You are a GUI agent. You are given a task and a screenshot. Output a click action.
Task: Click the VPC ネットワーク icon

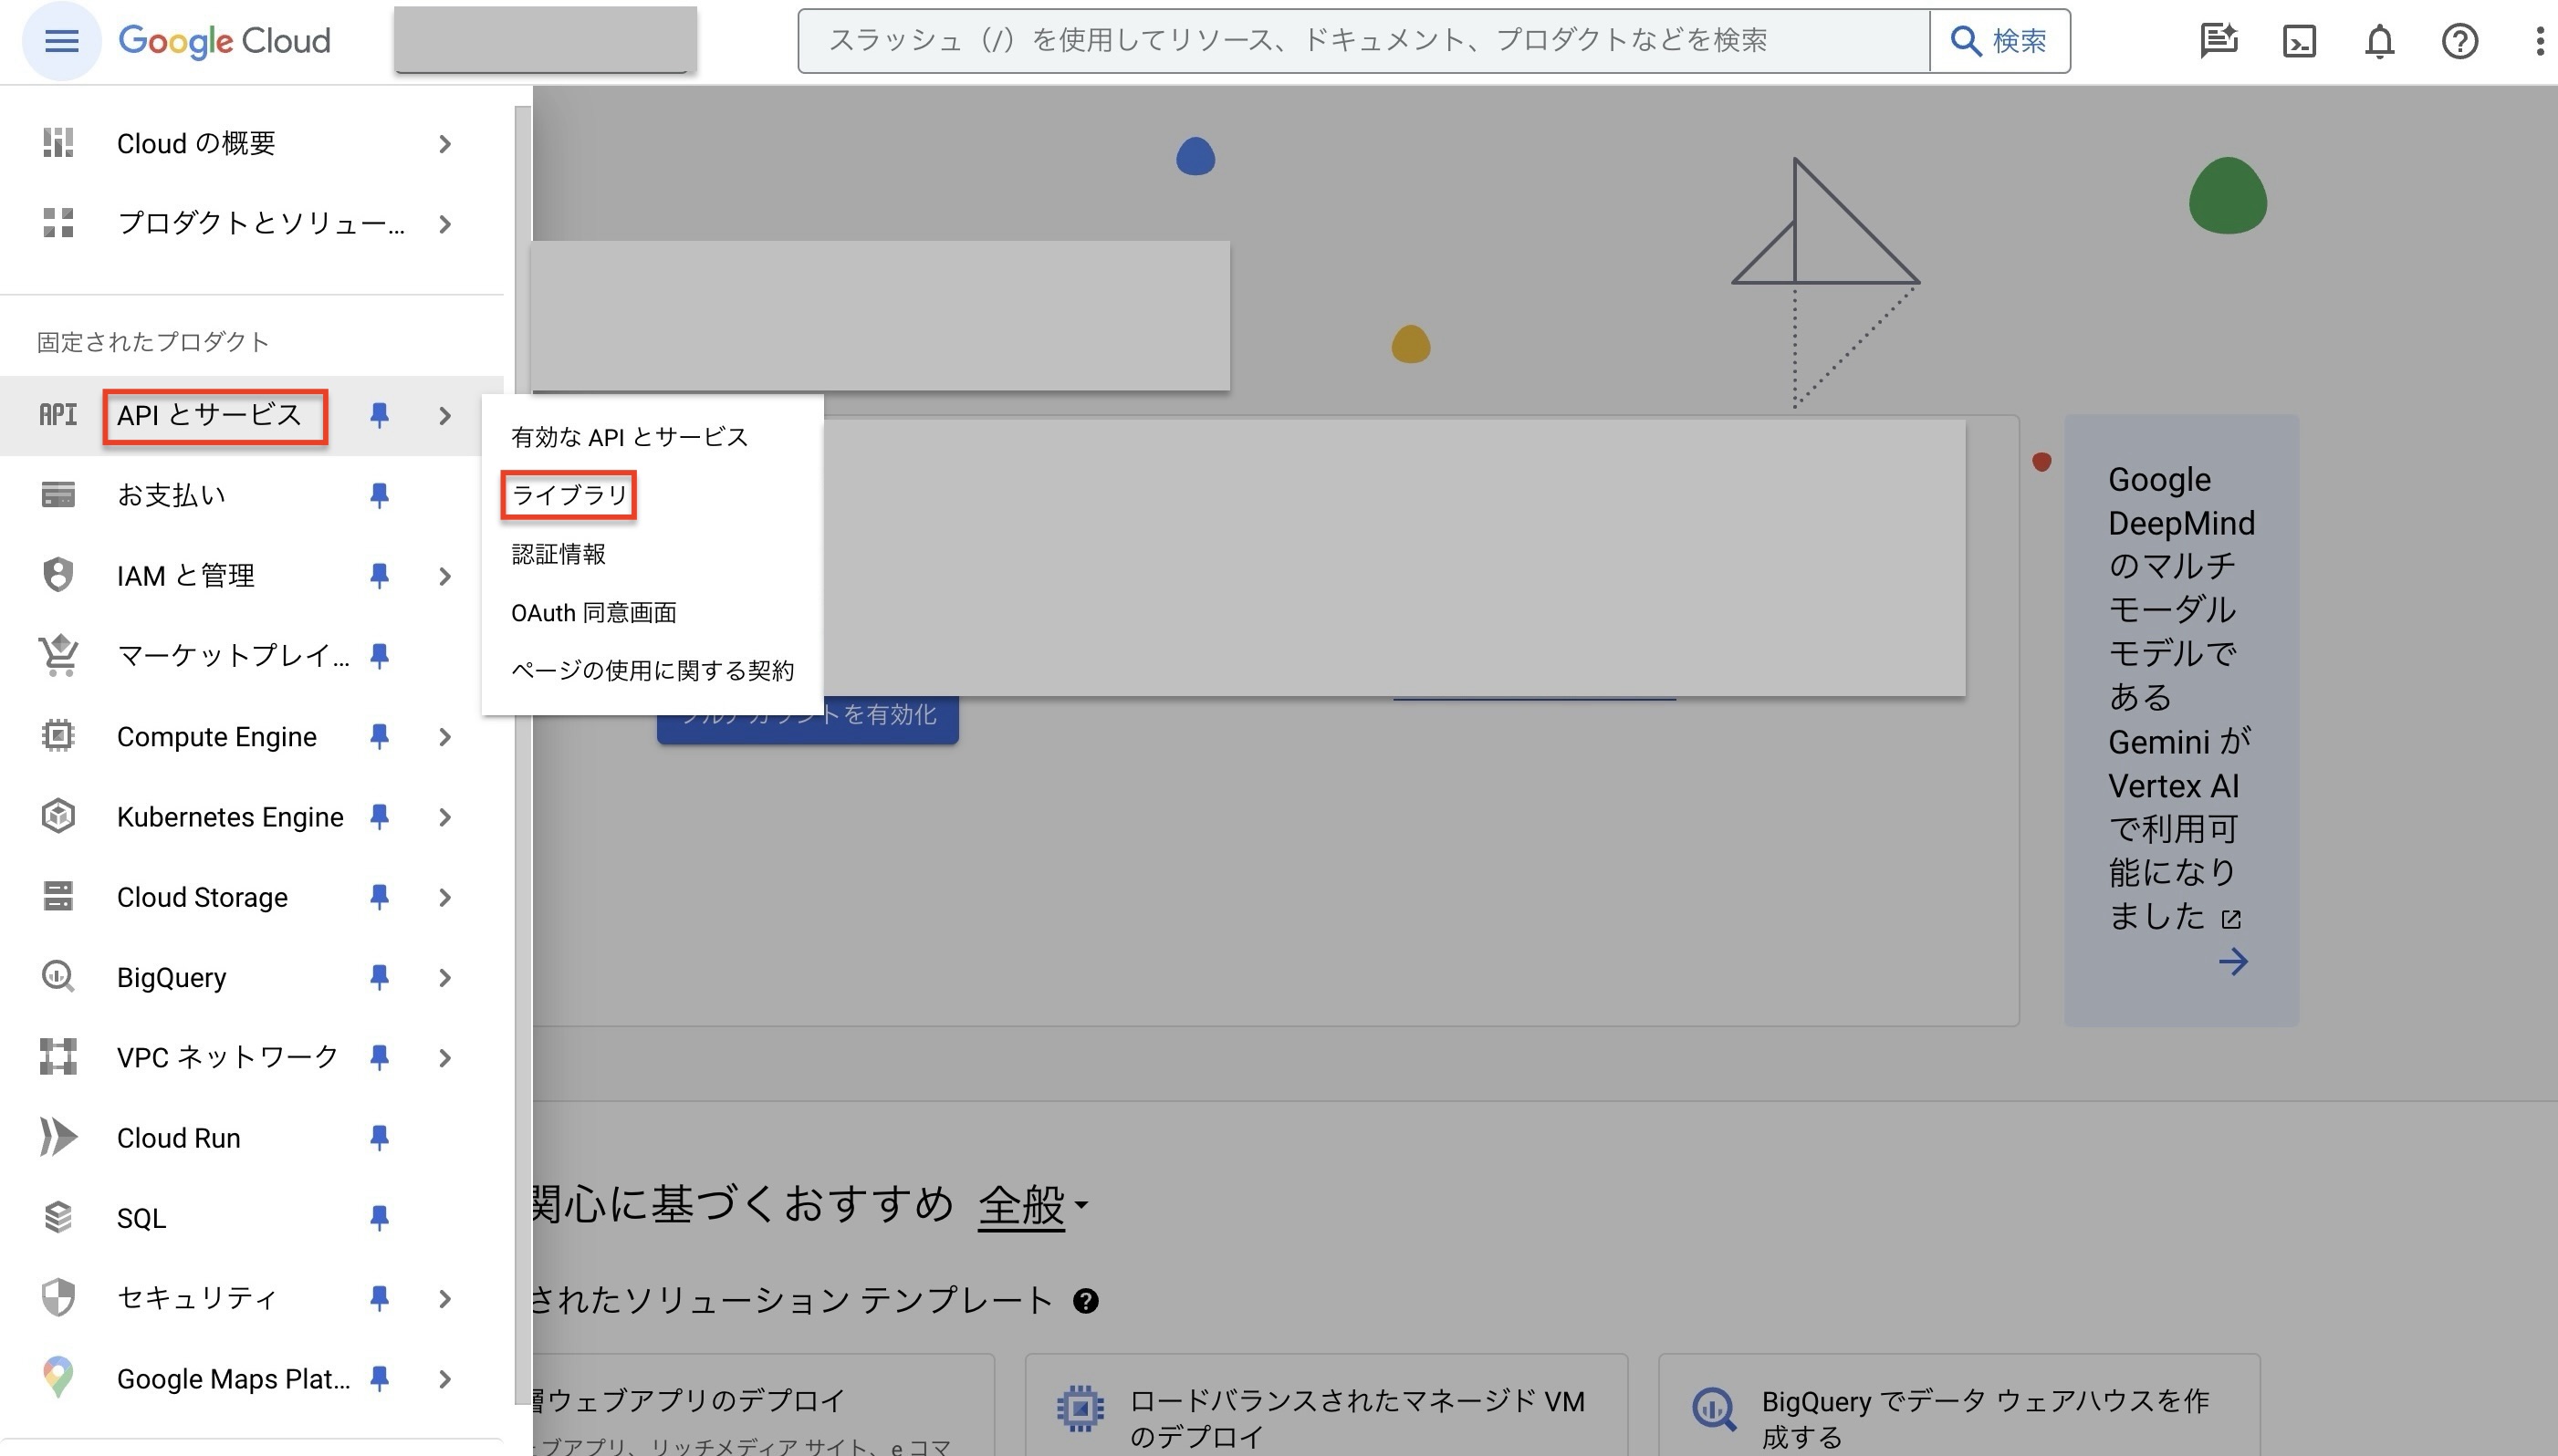[x=58, y=1056]
